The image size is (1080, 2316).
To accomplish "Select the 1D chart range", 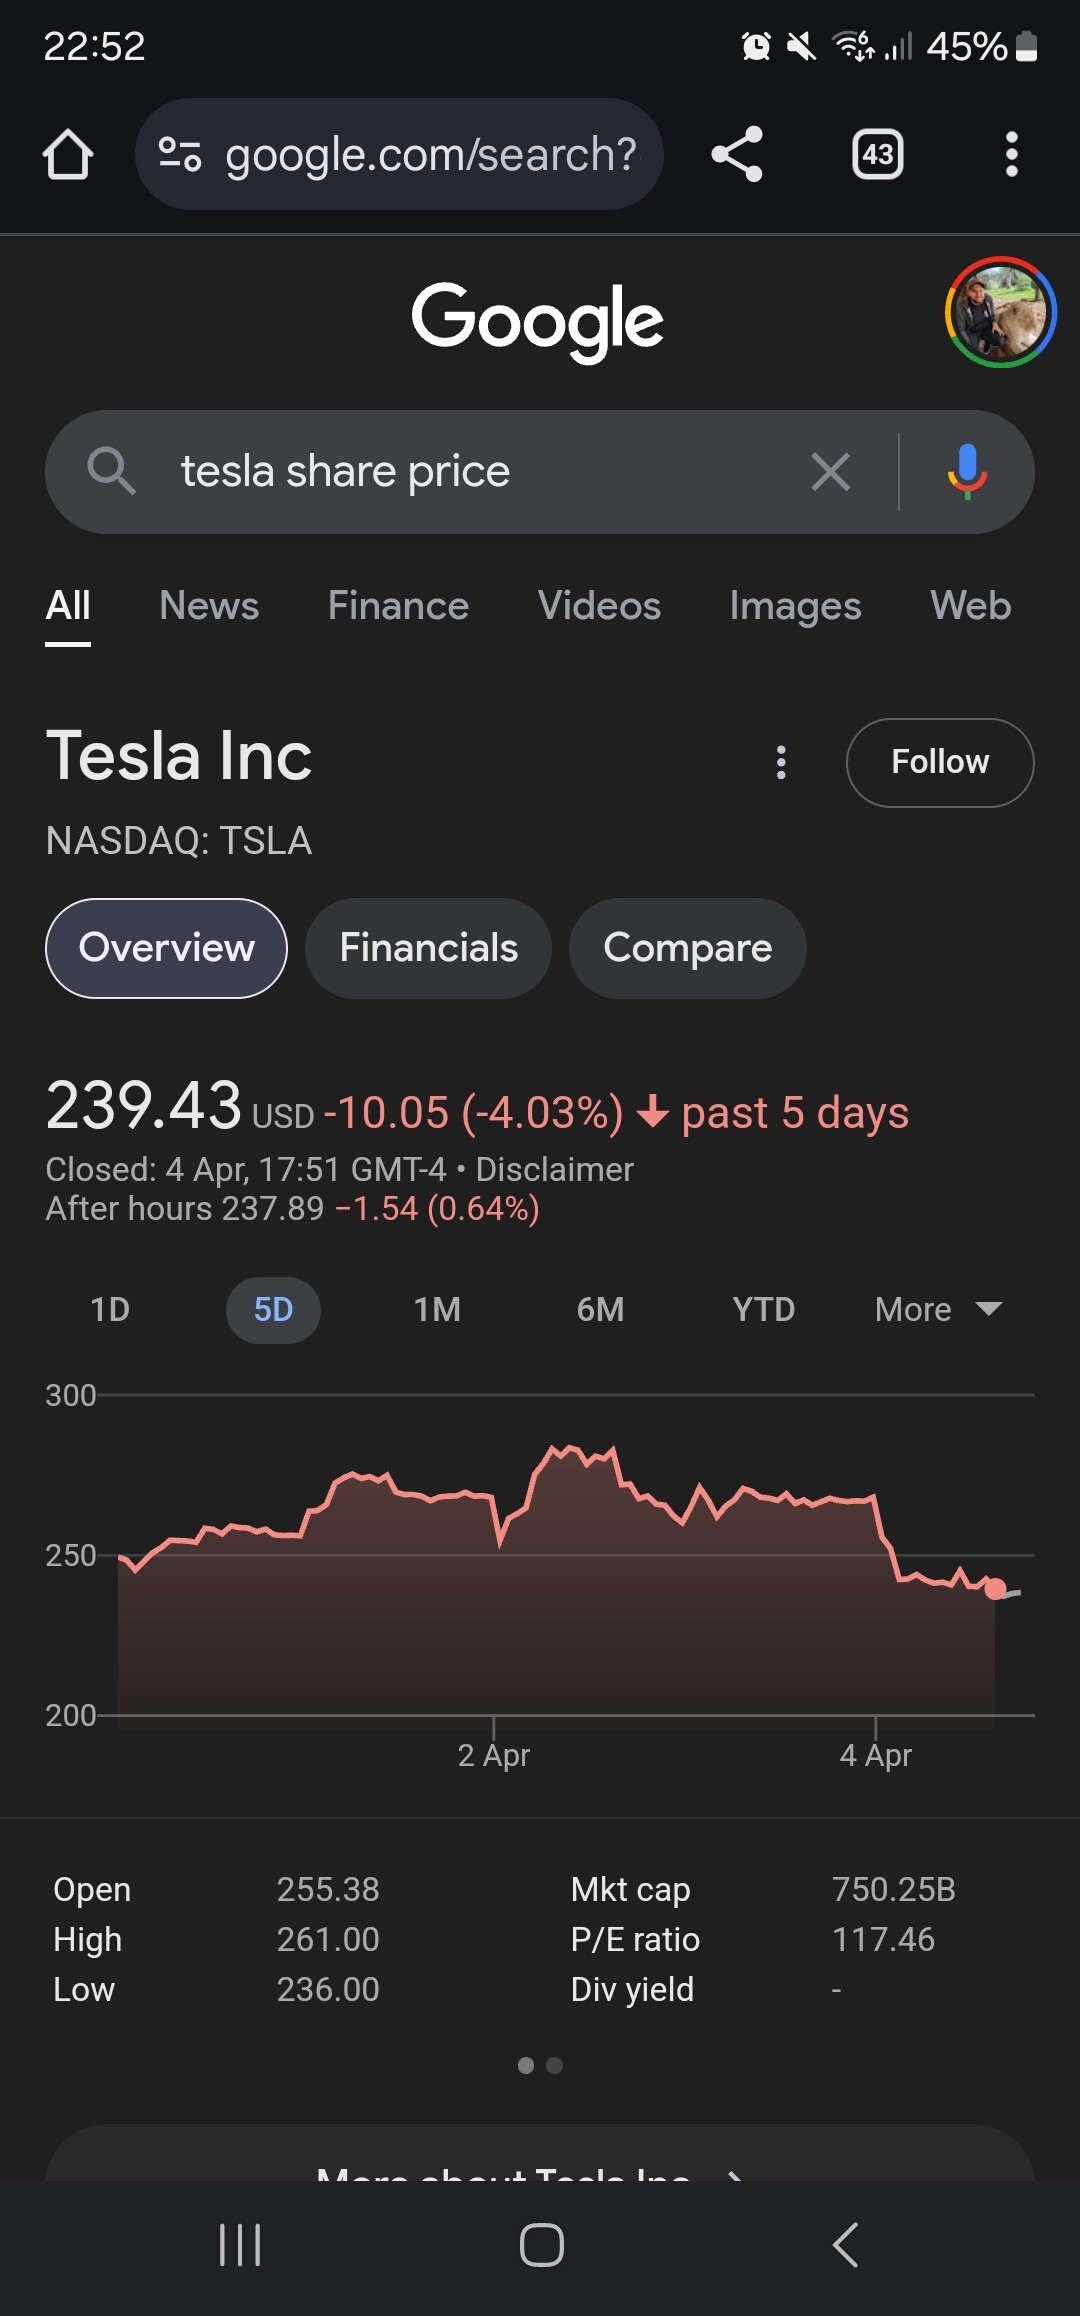I will click(110, 1310).
